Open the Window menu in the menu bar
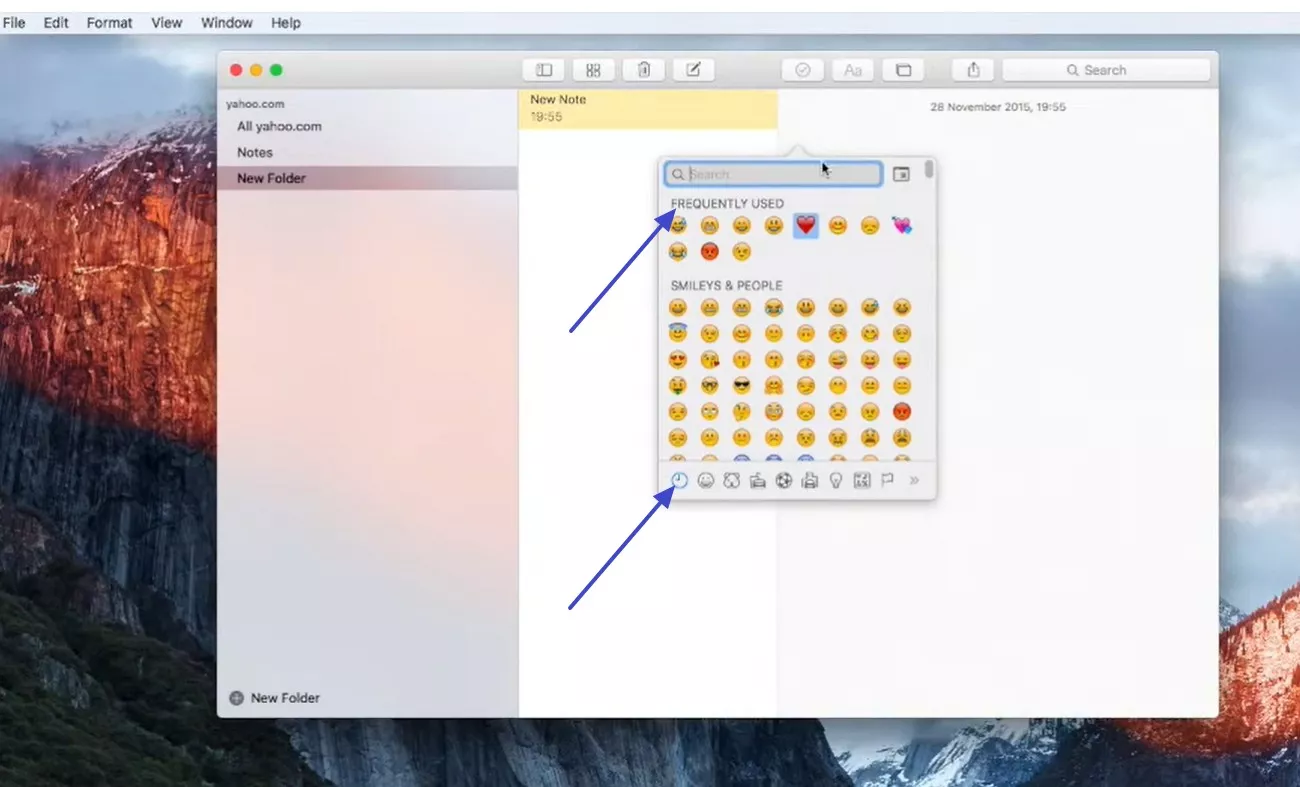Screen dimensions: 1300x787 click(x=226, y=22)
